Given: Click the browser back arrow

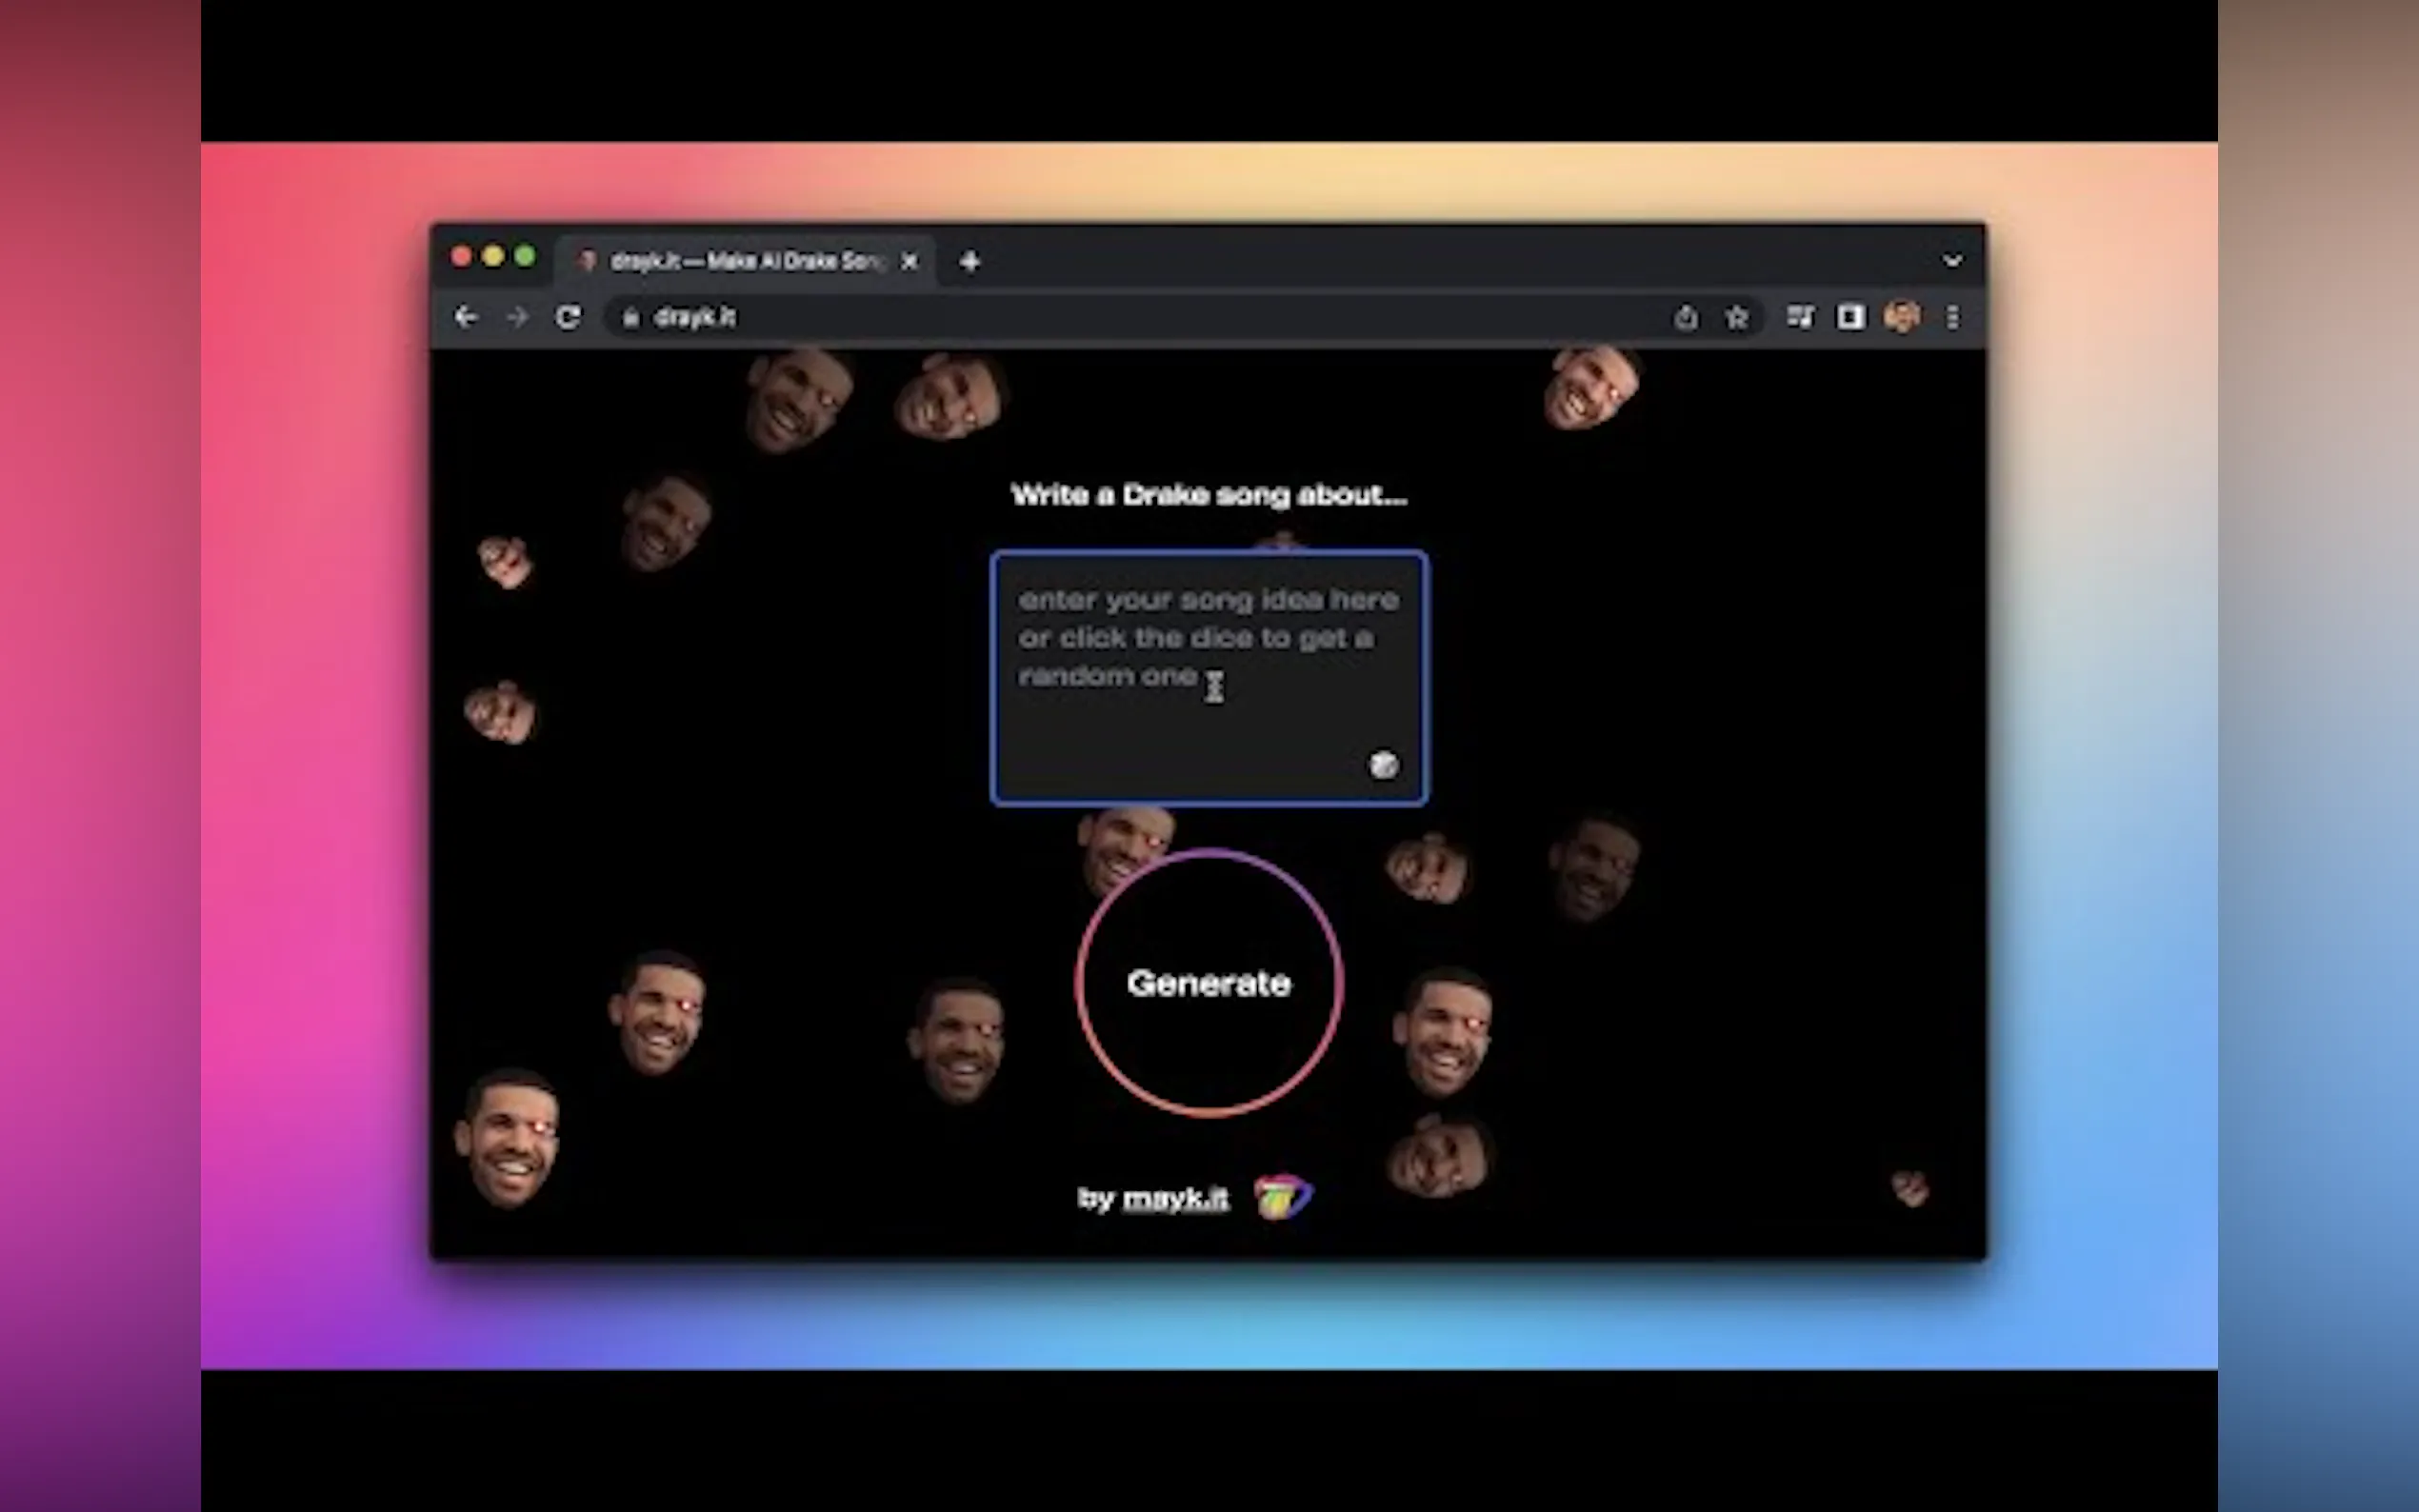Looking at the screenshot, I should coord(466,318).
